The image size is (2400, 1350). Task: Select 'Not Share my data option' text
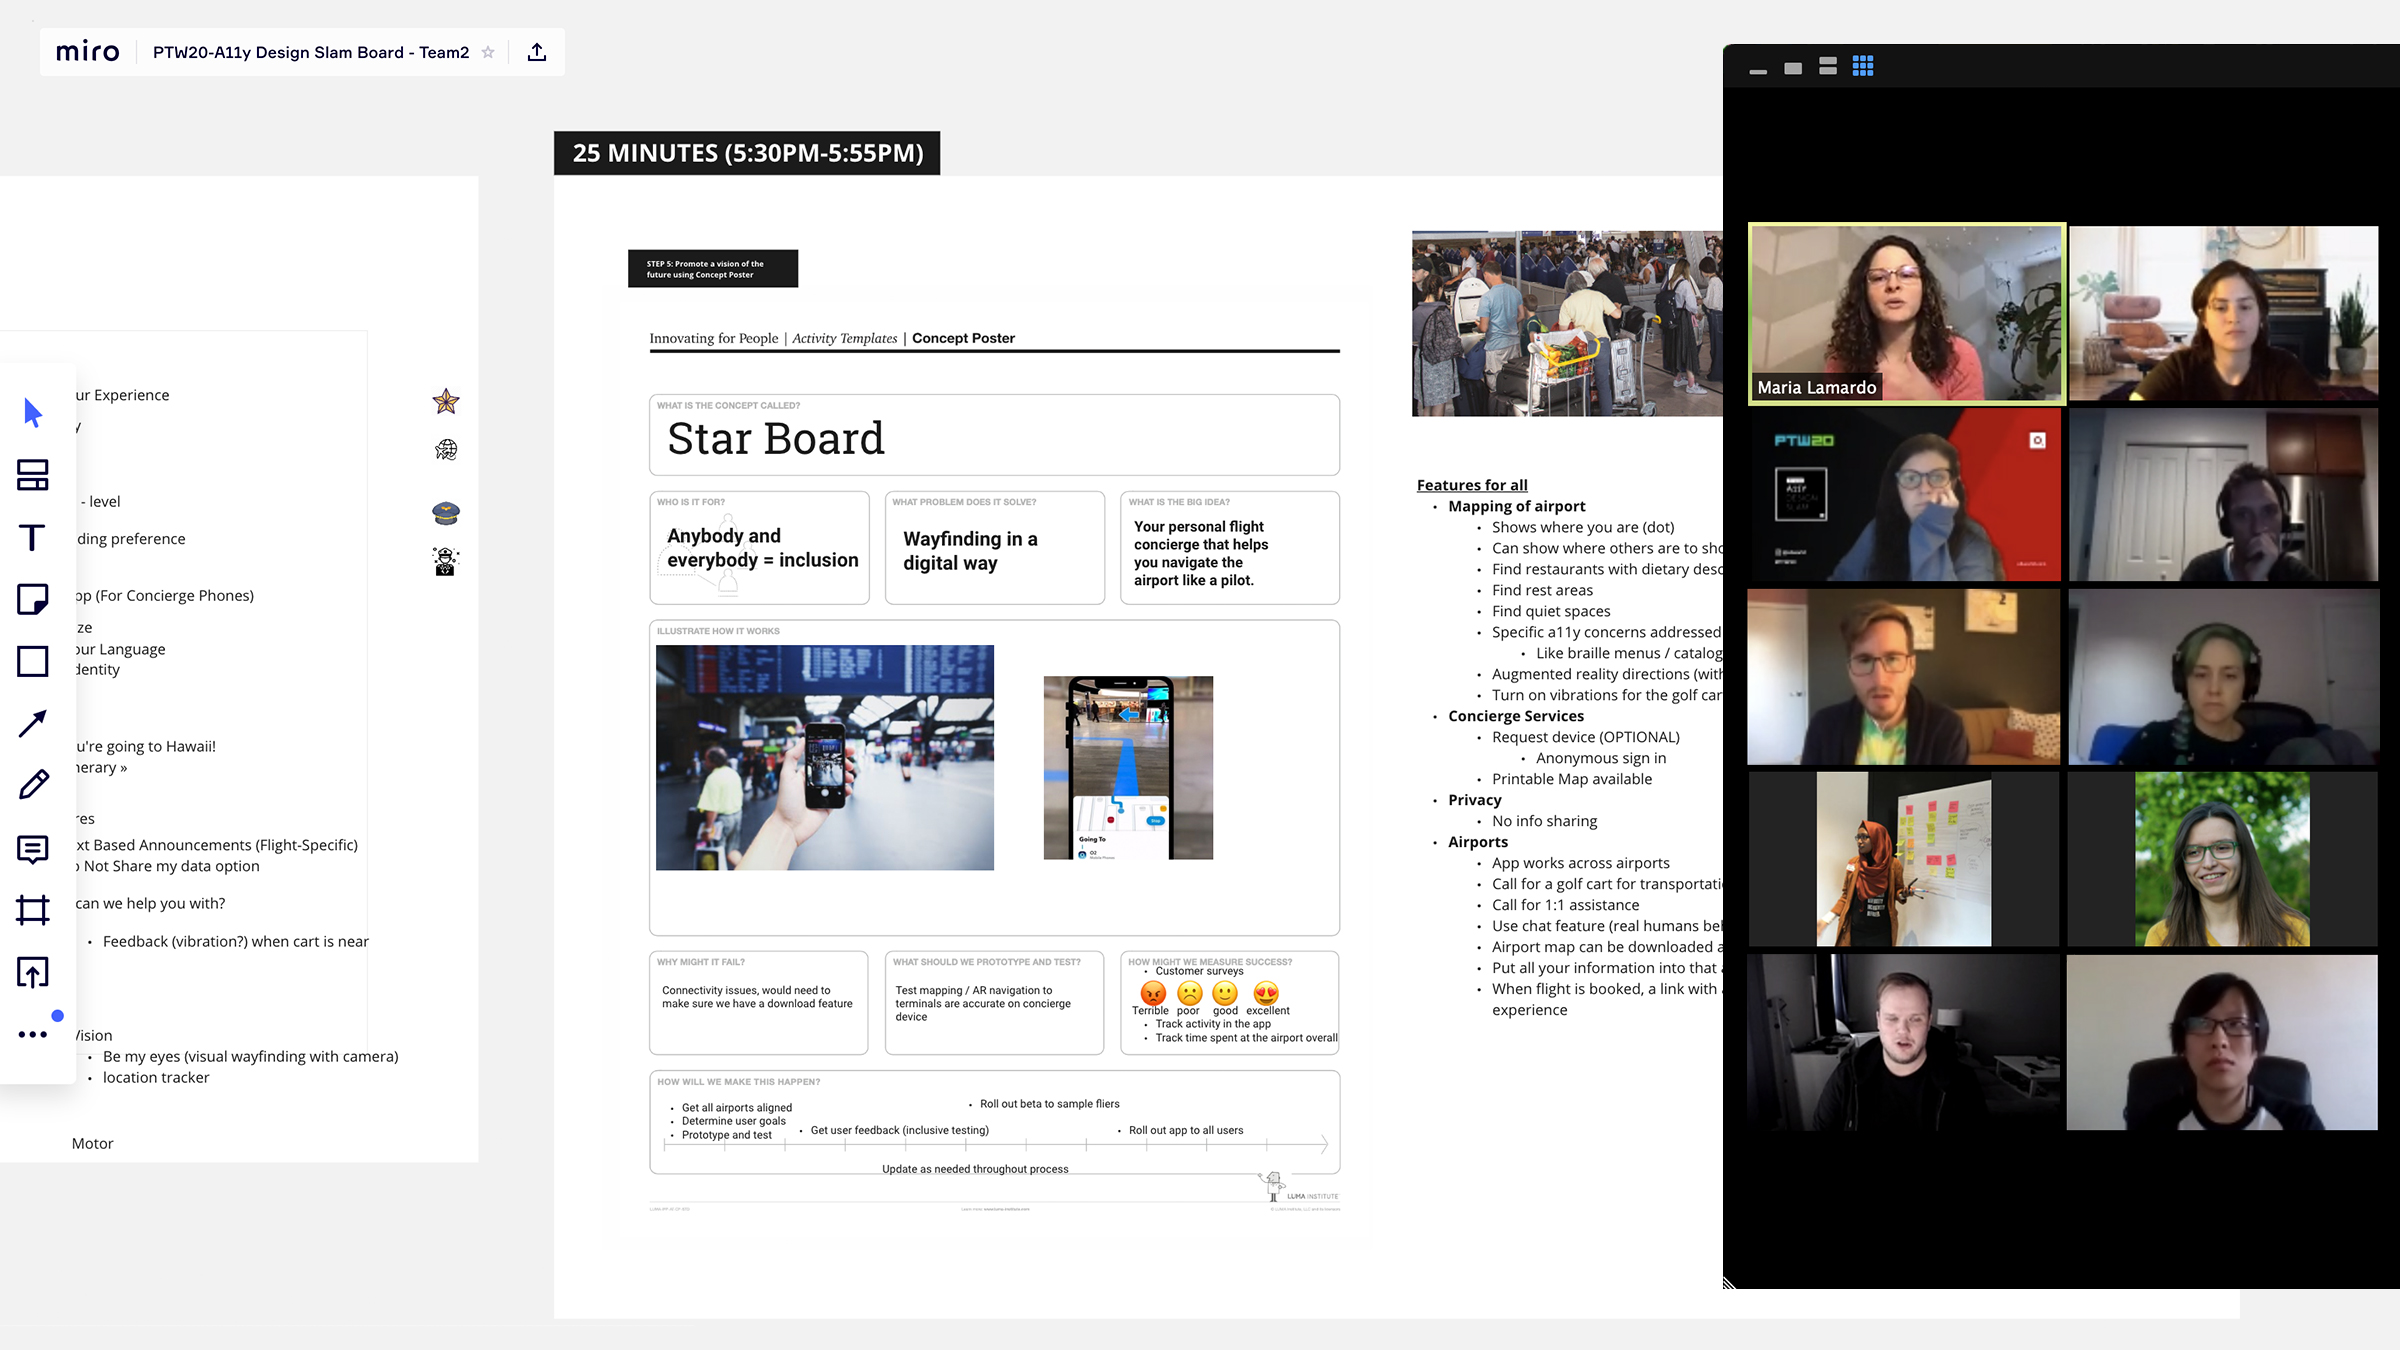click(171, 866)
